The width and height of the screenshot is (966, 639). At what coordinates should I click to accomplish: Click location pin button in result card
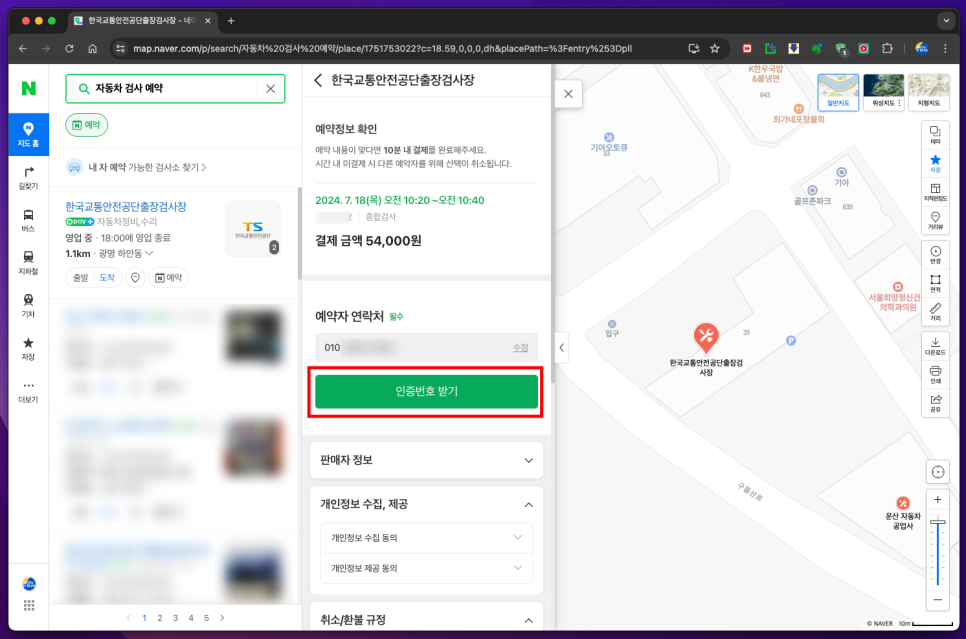pos(135,278)
